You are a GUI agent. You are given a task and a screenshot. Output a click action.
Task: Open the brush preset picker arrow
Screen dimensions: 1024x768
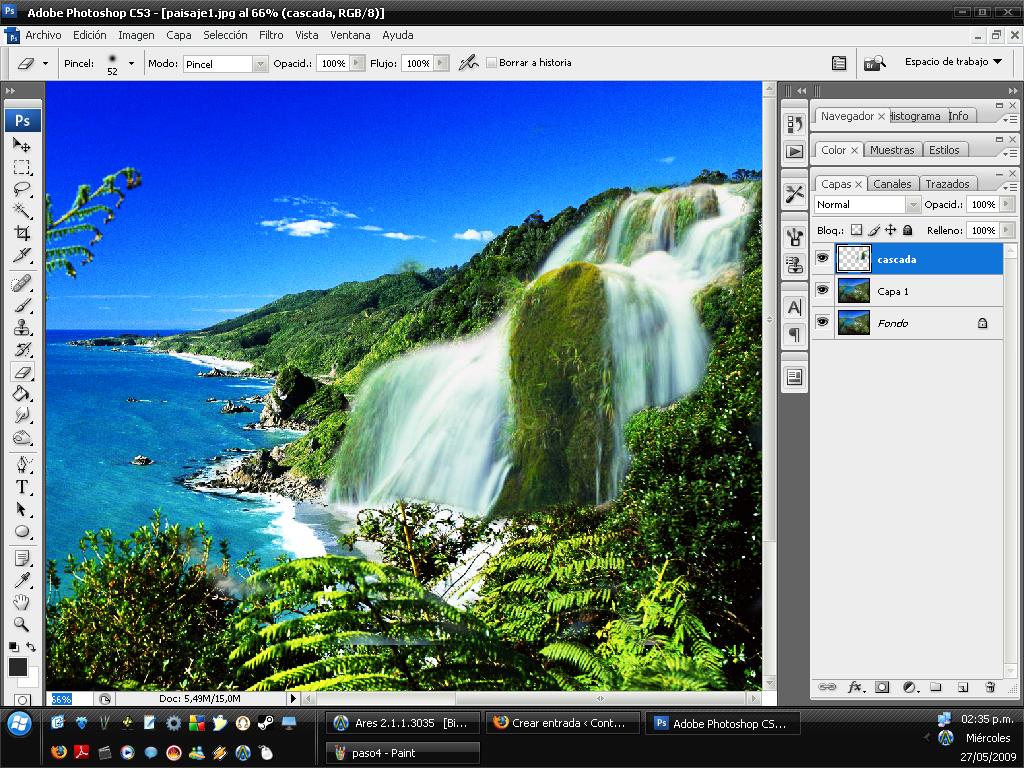pos(131,63)
